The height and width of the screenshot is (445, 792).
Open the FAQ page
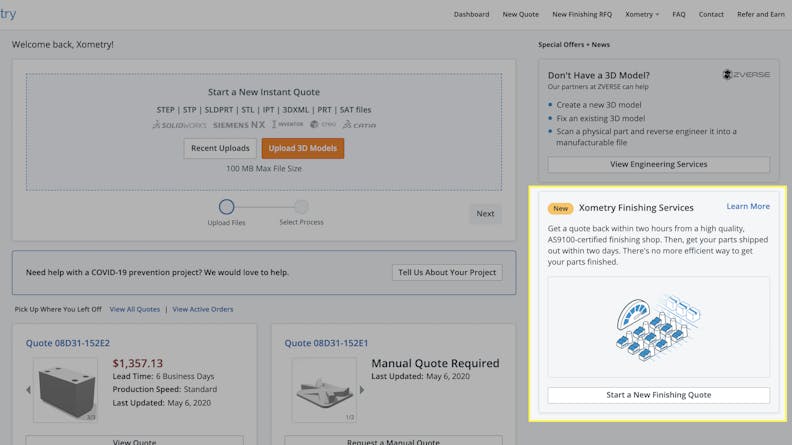pos(679,14)
